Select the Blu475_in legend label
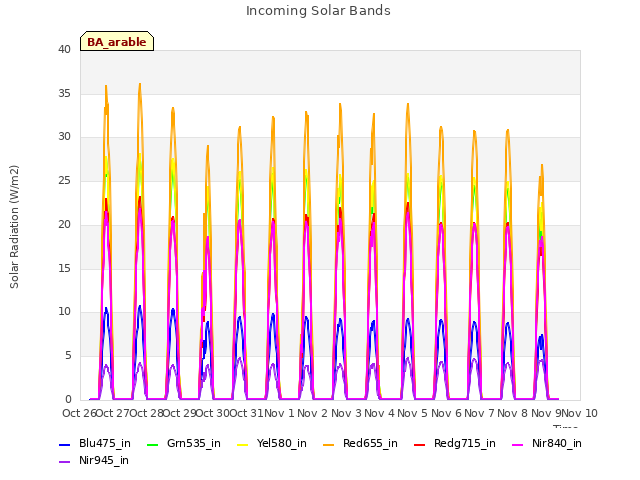 pyautogui.click(x=105, y=443)
